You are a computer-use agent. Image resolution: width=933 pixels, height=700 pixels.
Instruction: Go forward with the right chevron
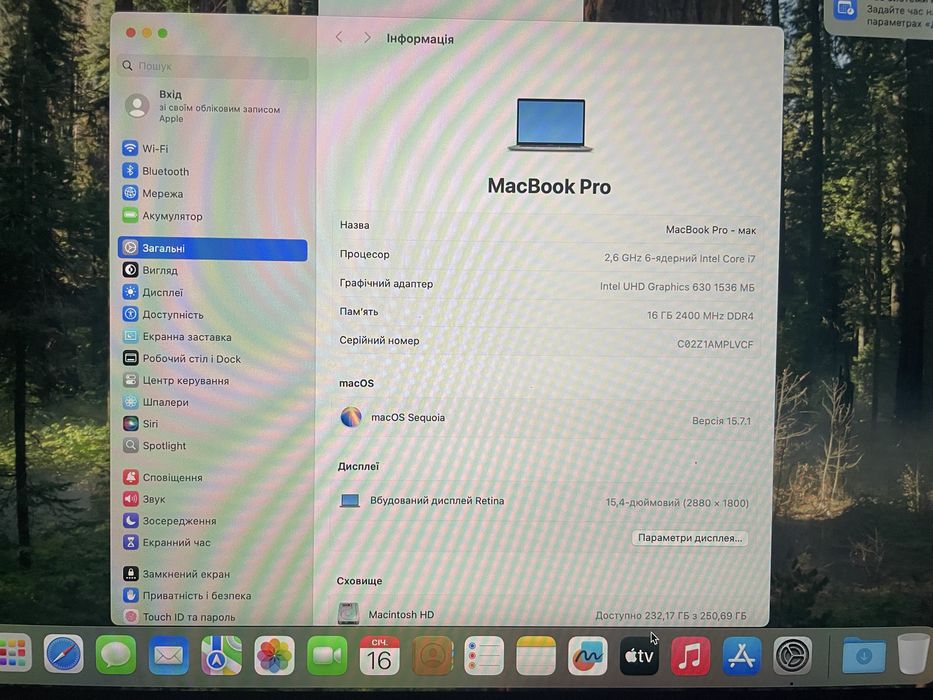tap(367, 38)
